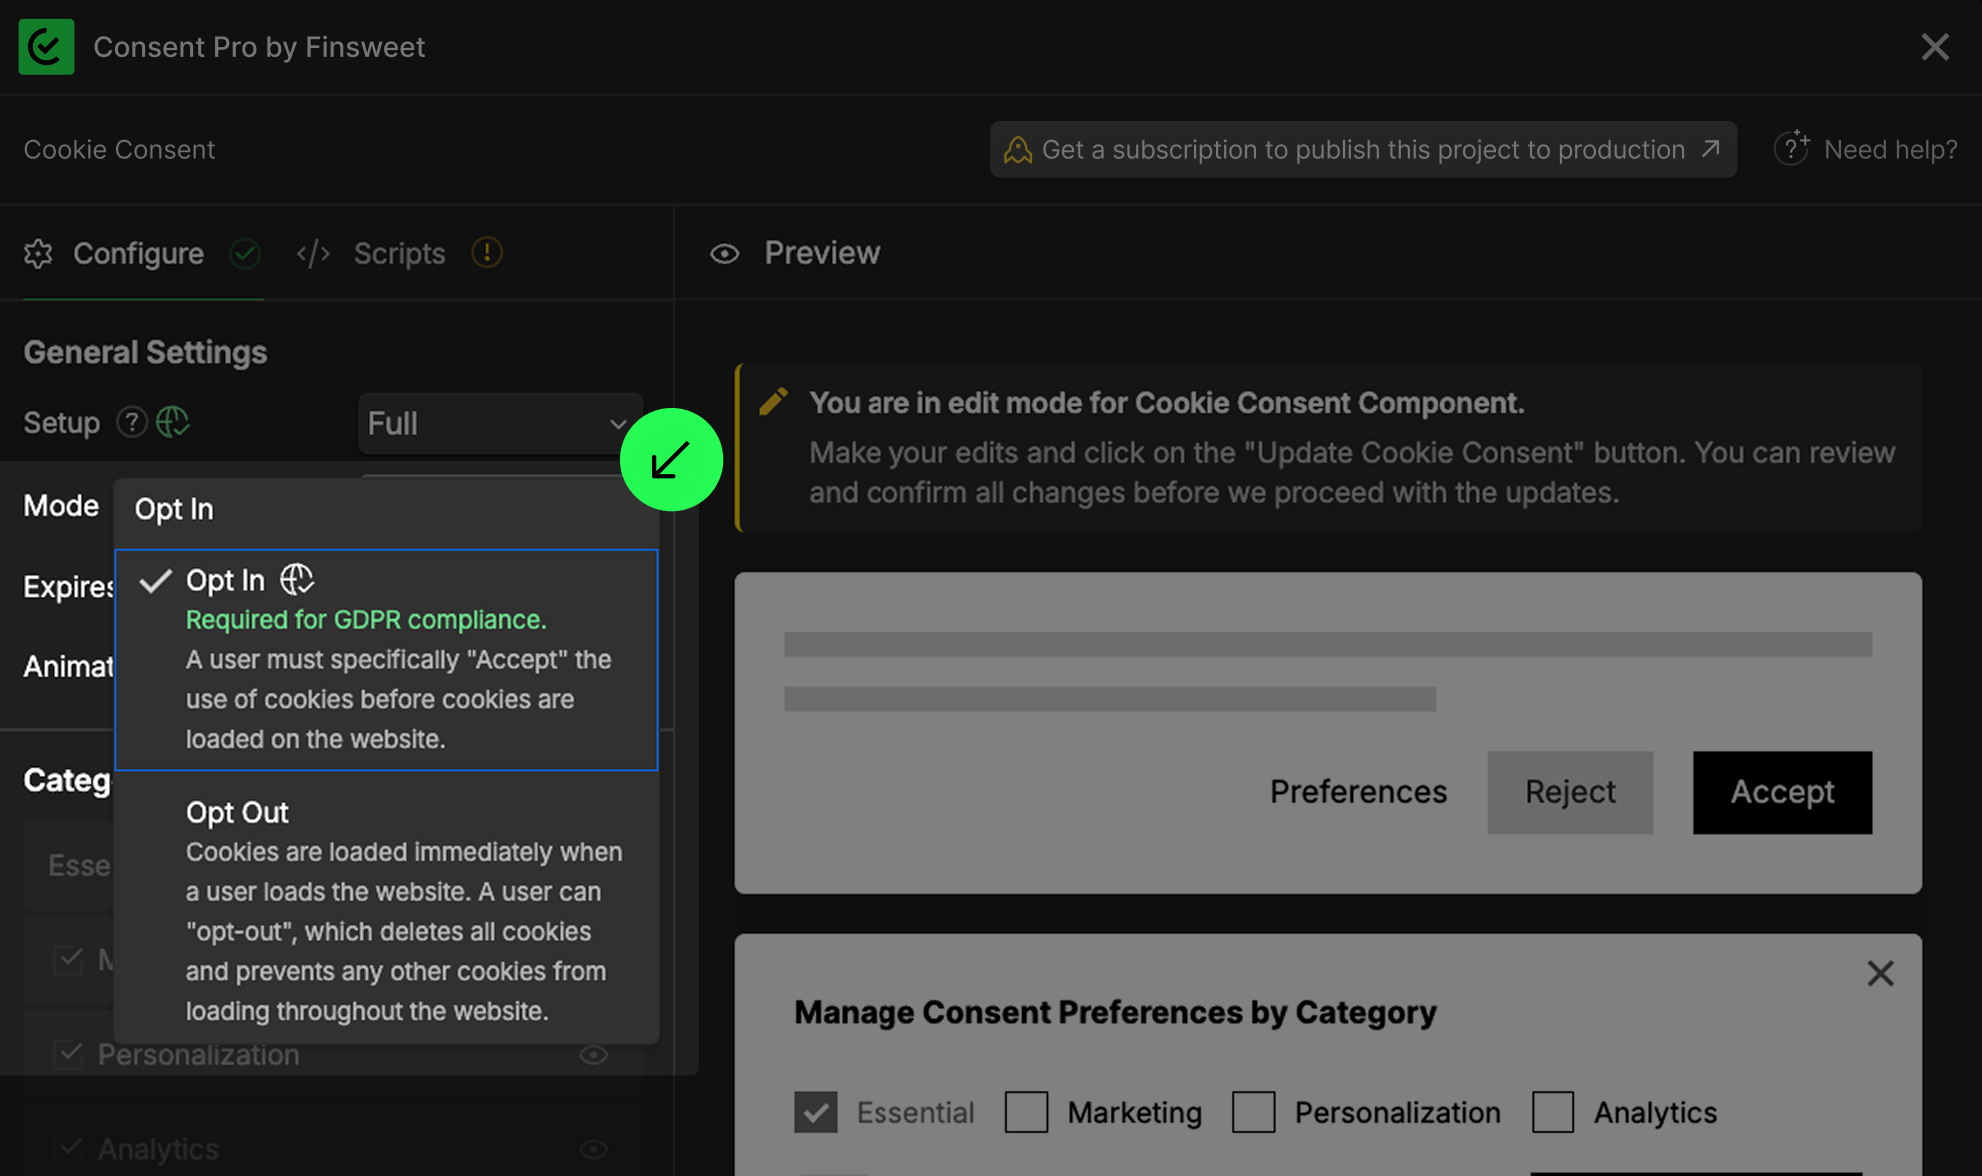Collapse the Mode dropdown header Opt In
1982x1176 pixels.
[386, 510]
